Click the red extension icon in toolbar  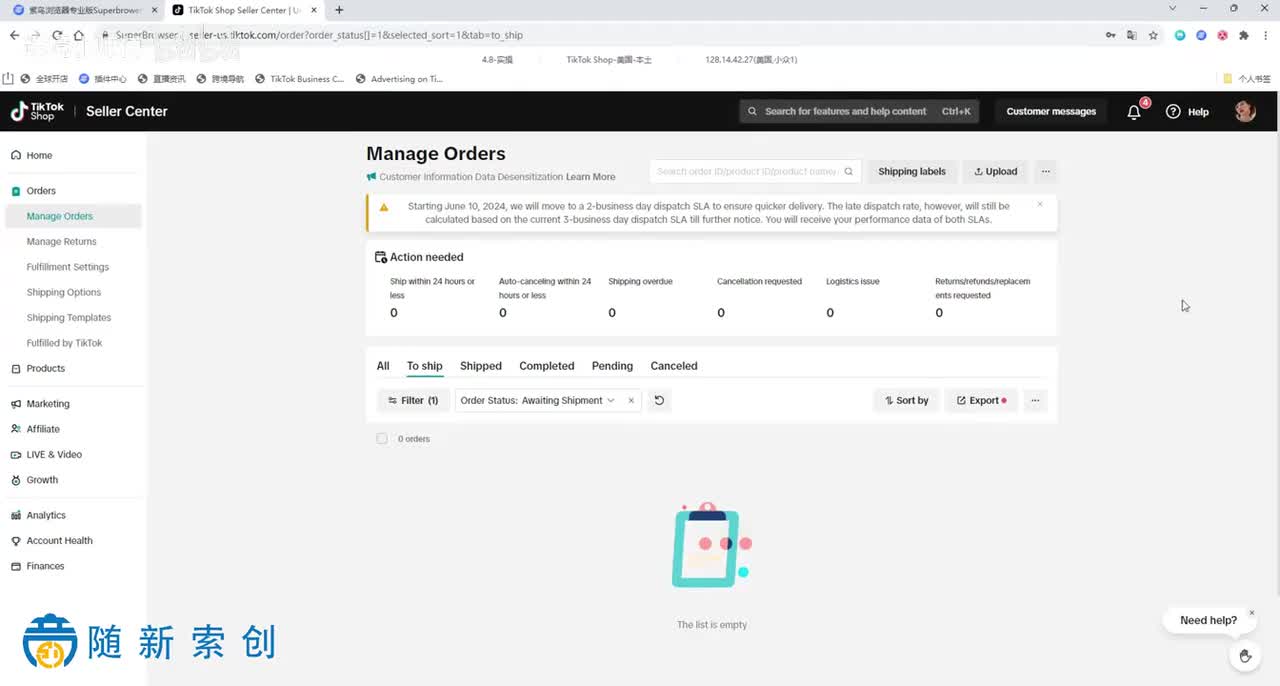point(1222,35)
